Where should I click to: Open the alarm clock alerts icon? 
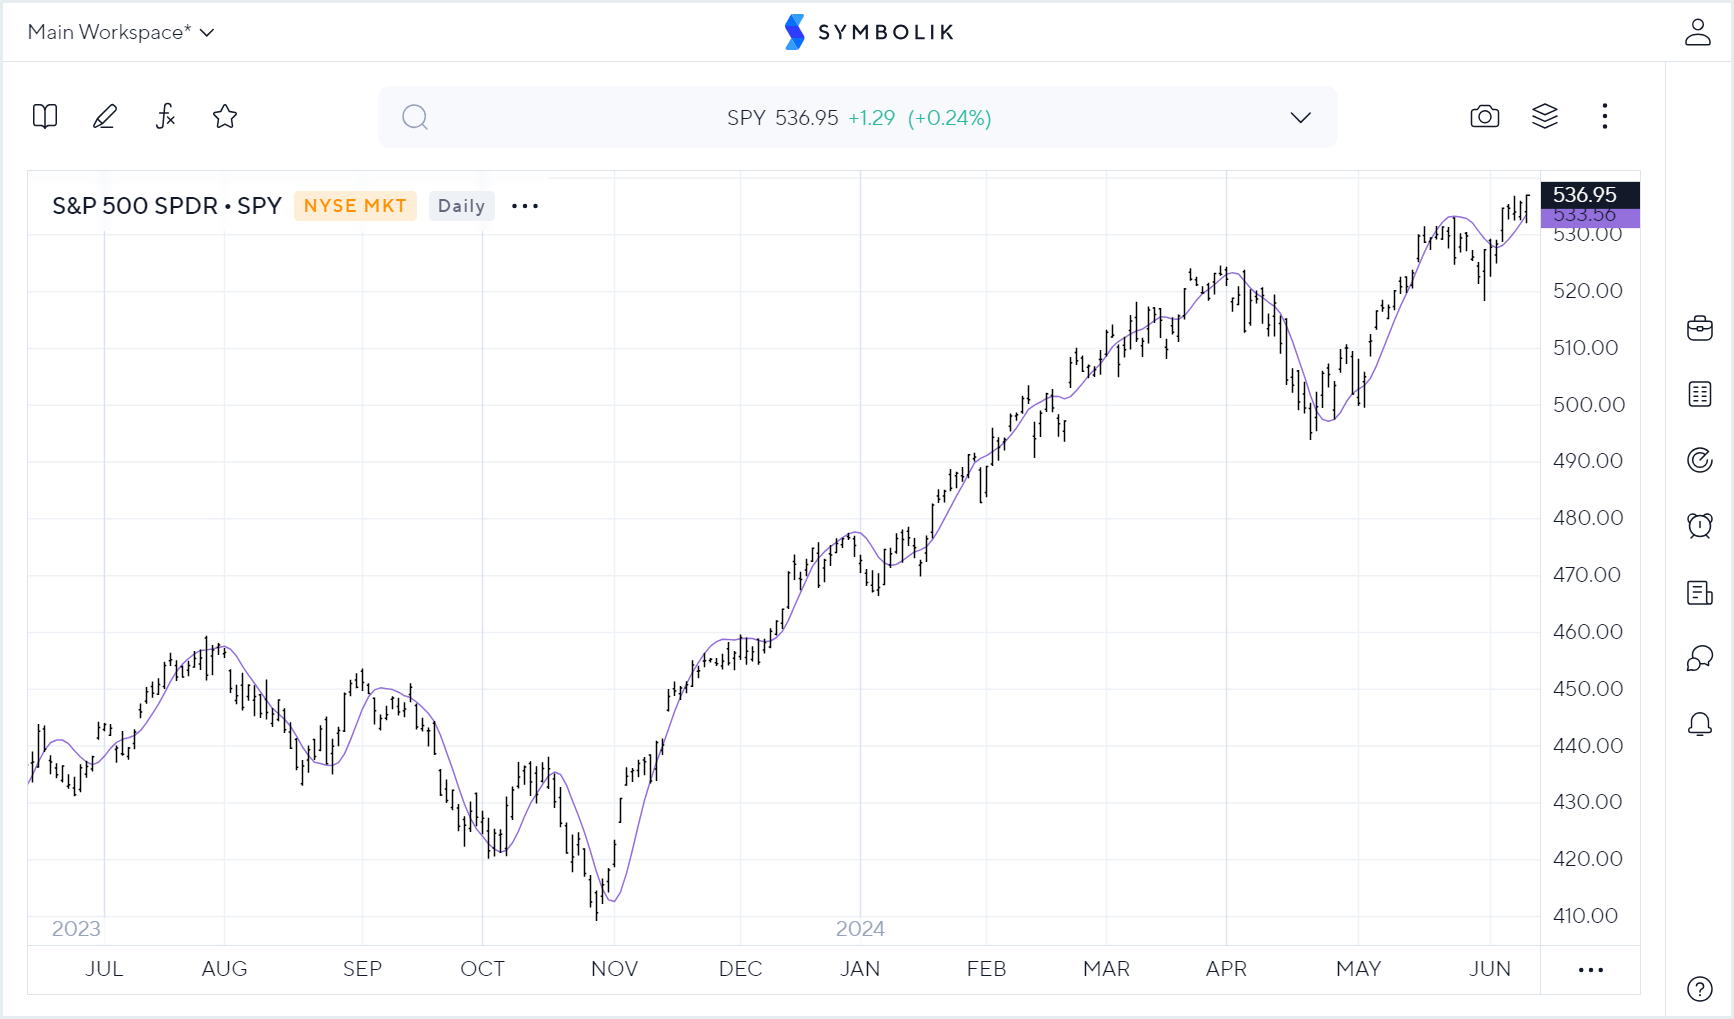click(x=1700, y=526)
